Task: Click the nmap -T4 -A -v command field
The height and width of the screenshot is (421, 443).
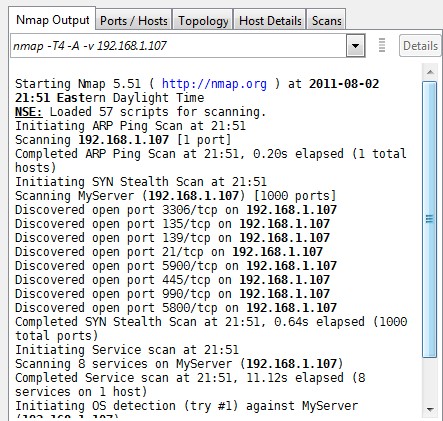Action: (178, 45)
